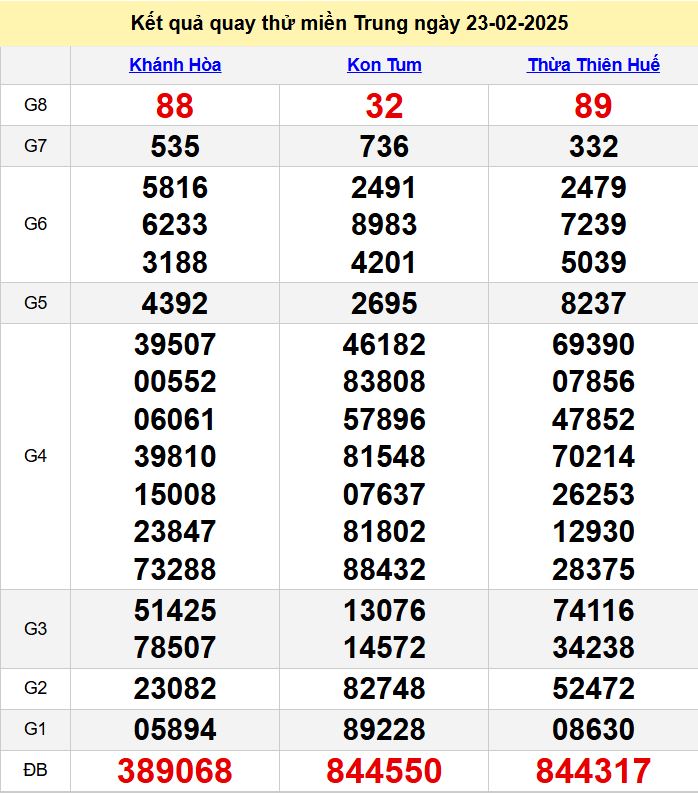Image resolution: width=698 pixels, height=793 pixels.
Task: Click G1 result 89228
Action: click(x=384, y=729)
